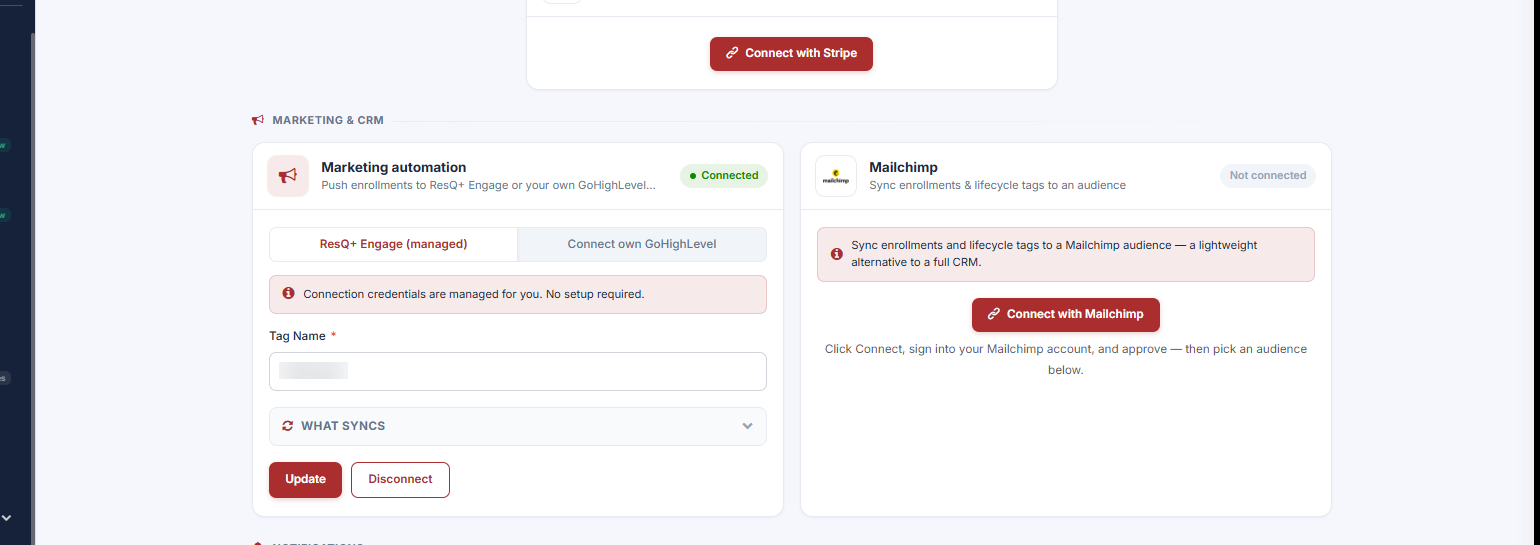Image resolution: width=1540 pixels, height=545 pixels.
Task: Click the Marketing & CRM section megaphone icon
Action: pos(258,120)
